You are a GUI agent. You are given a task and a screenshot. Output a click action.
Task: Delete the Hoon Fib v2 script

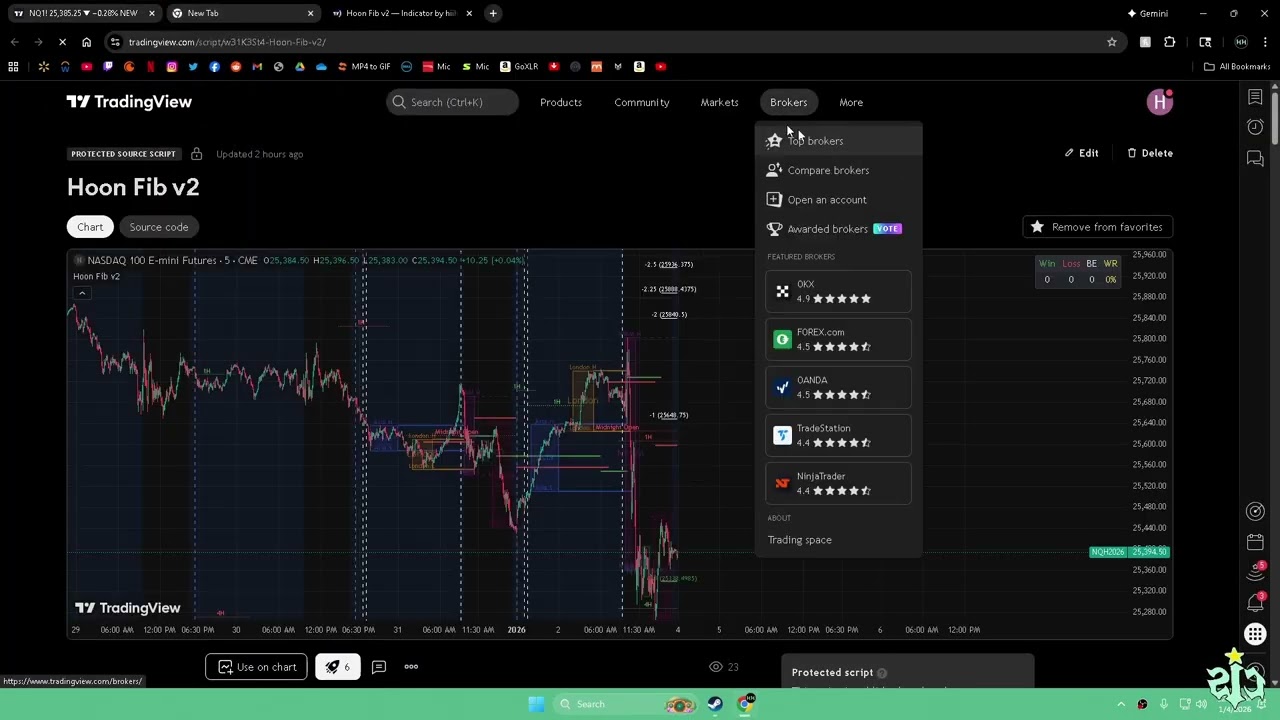click(1150, 153)
